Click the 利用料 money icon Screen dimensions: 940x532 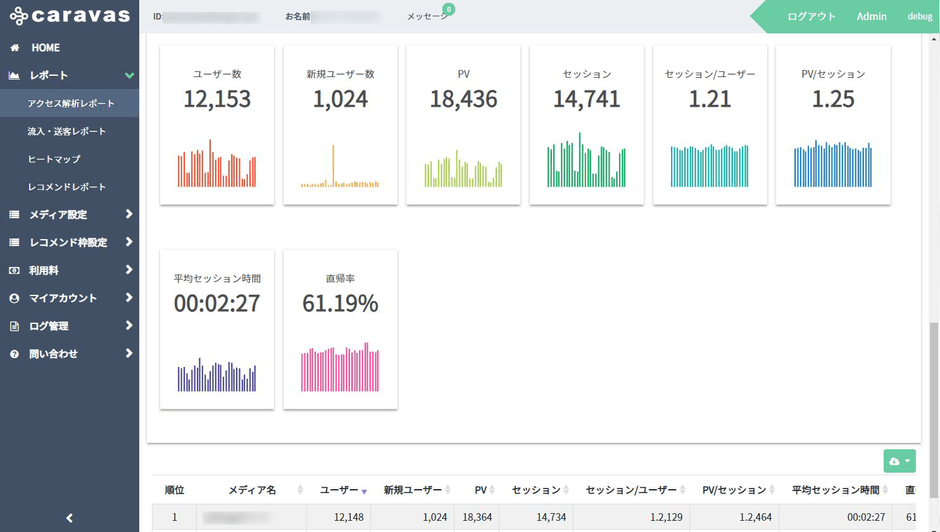tap(15, 270)
